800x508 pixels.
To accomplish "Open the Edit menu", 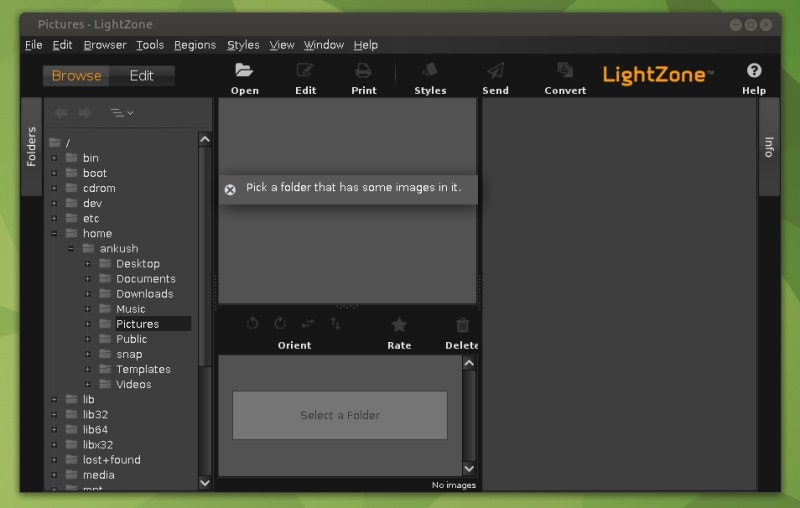I will point(62,45).
